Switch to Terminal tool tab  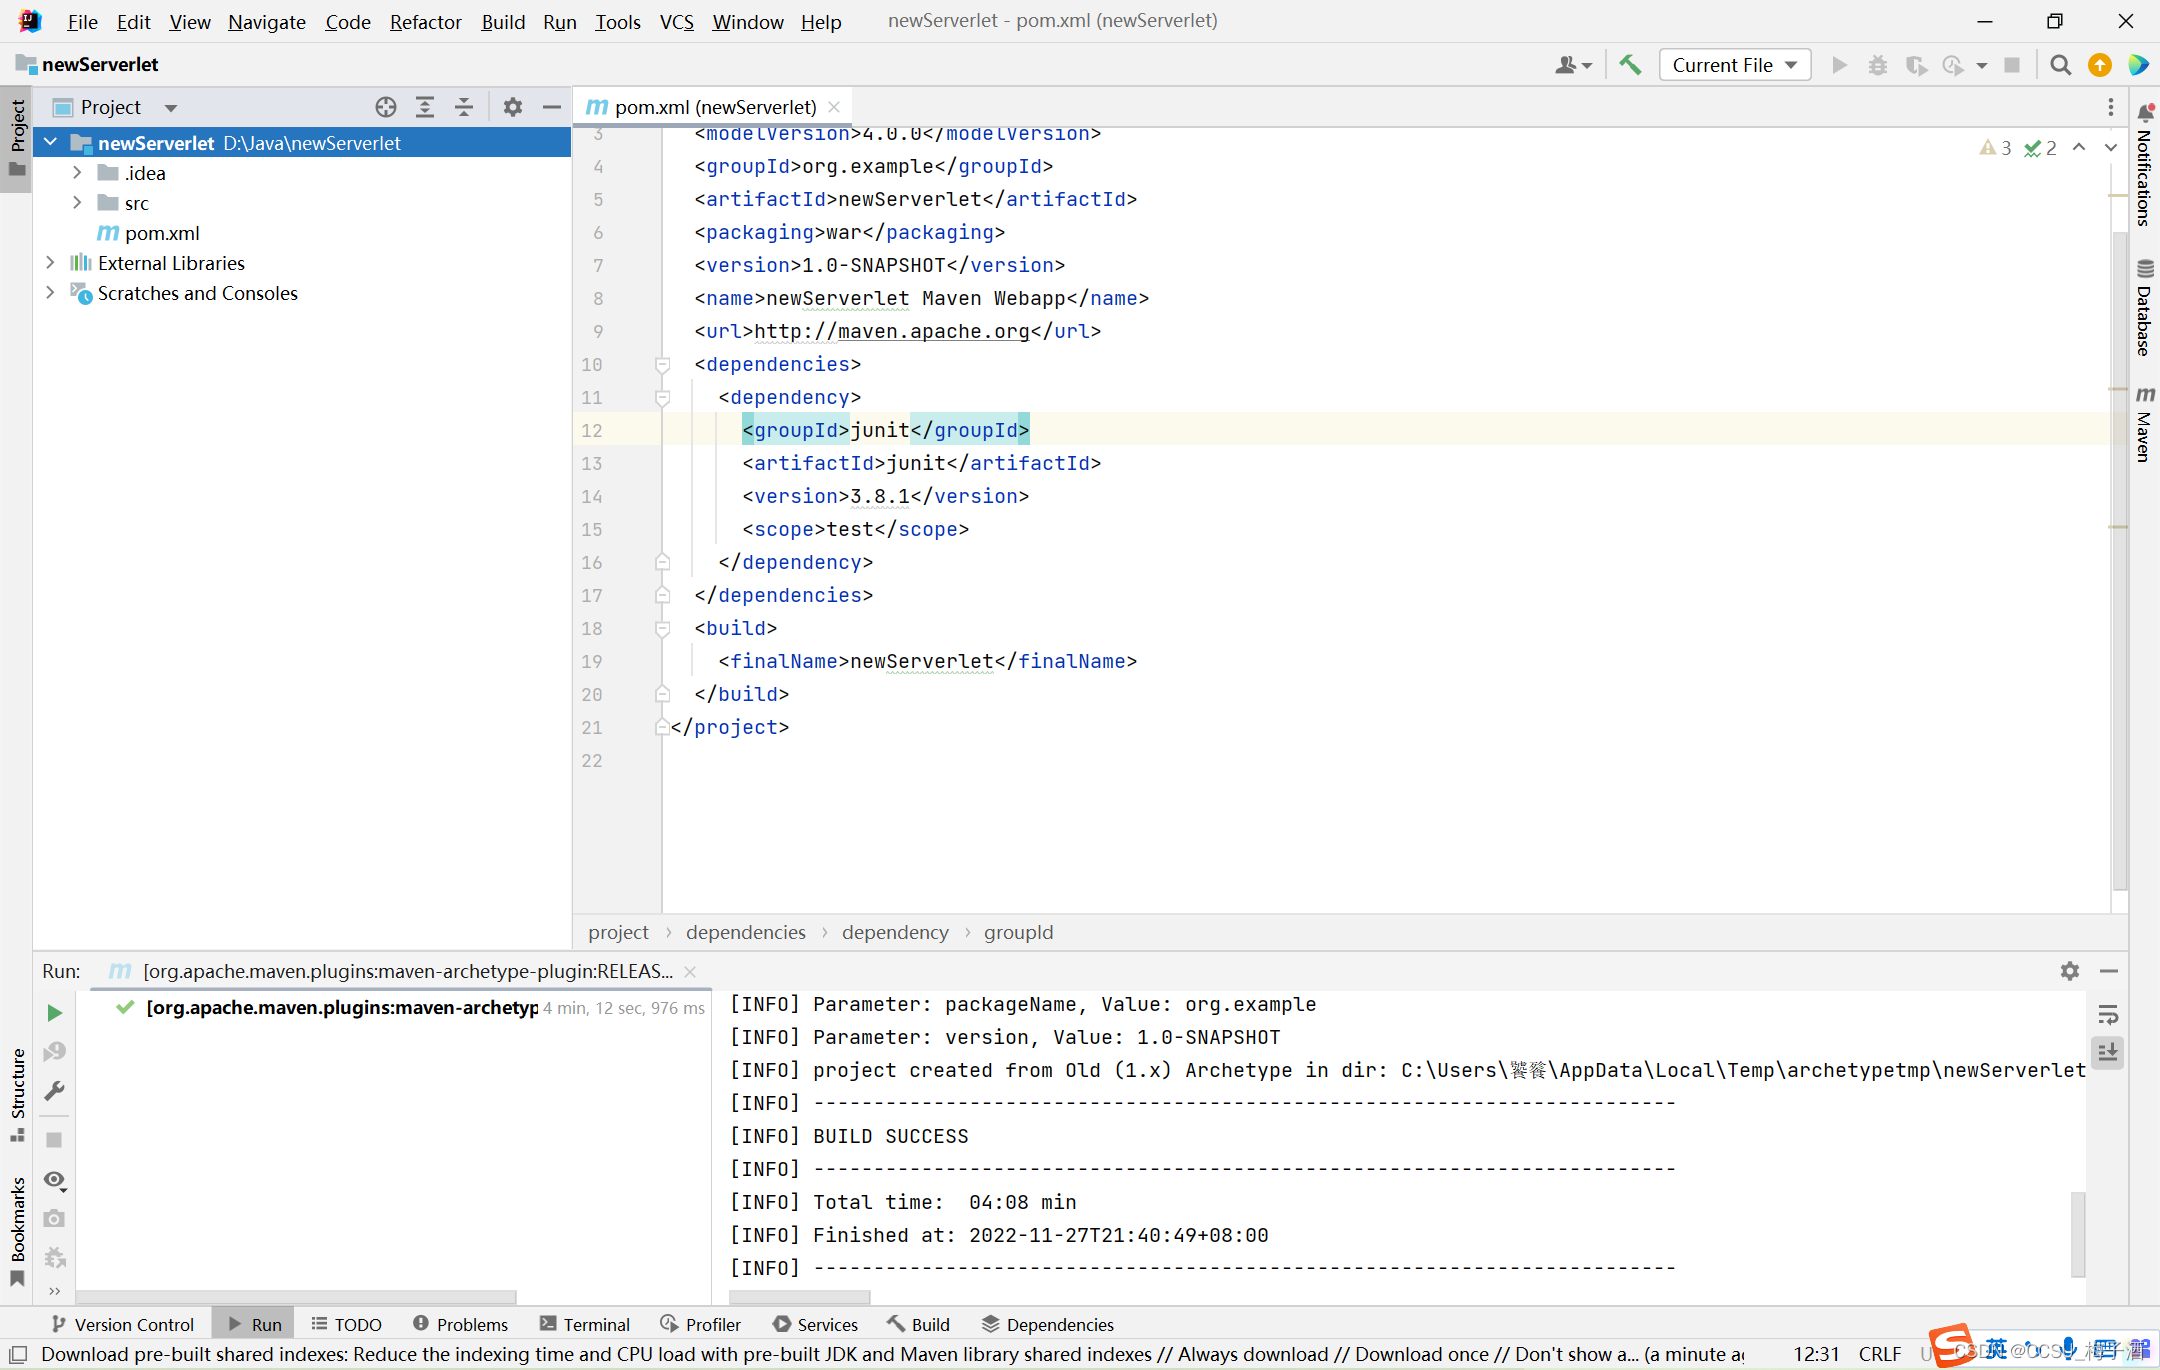[585, 1324]
